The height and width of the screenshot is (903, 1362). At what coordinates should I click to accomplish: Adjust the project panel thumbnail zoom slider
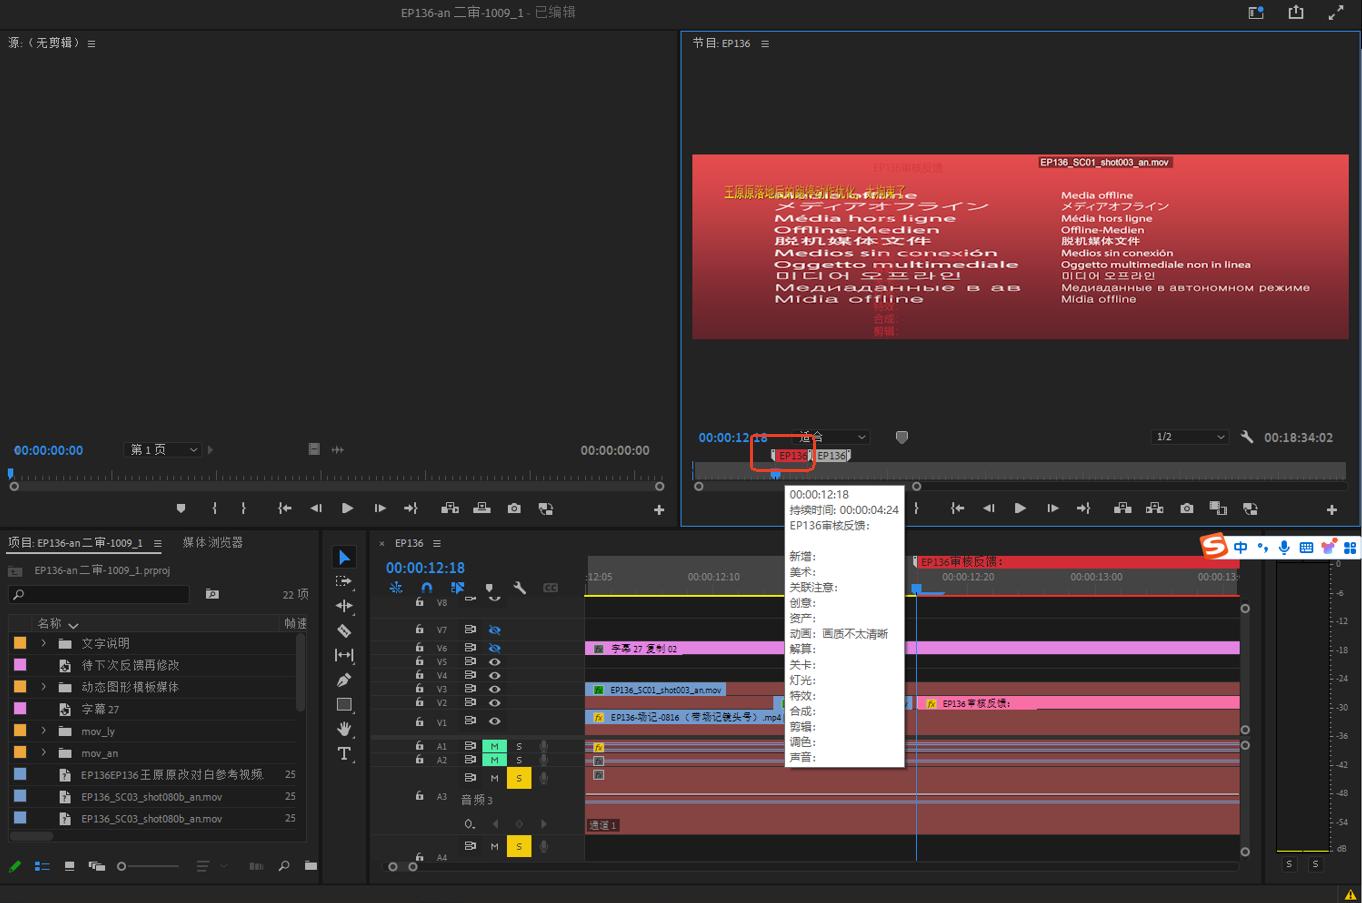tap(122, 866)
